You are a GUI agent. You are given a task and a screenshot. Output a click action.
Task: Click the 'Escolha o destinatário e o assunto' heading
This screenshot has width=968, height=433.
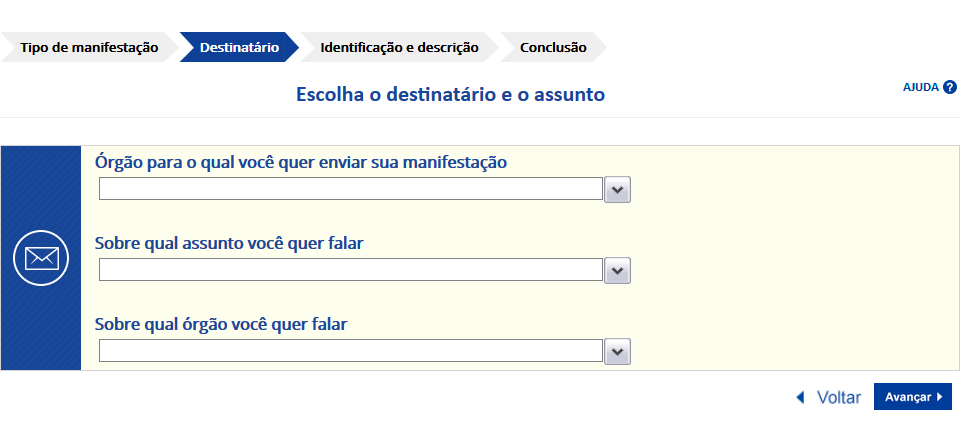point(450,95)
